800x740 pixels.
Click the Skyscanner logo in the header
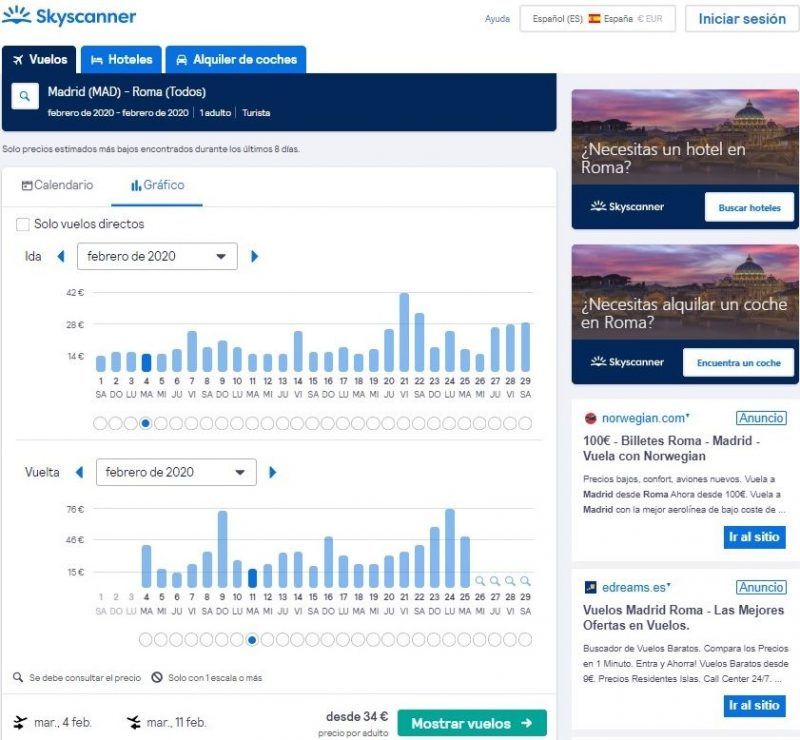click(70, 17)
